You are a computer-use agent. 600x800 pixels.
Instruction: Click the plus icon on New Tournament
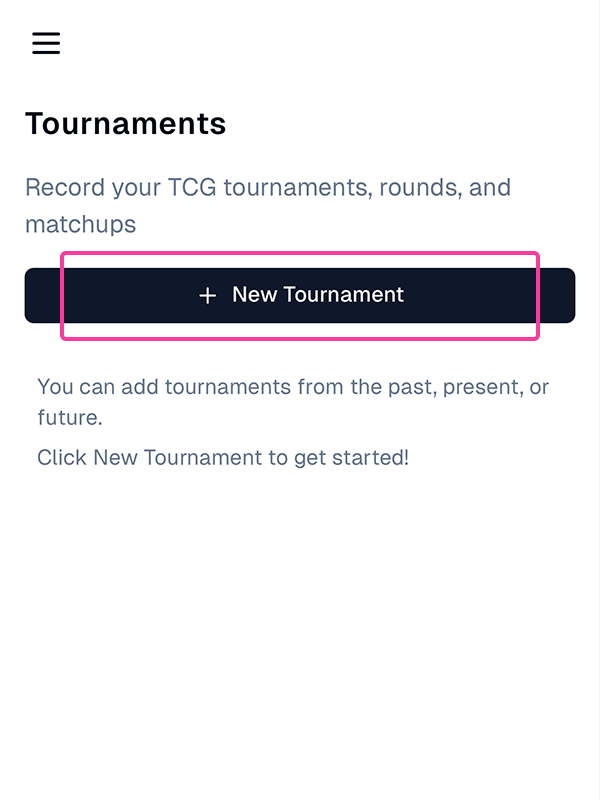(207, 295)
